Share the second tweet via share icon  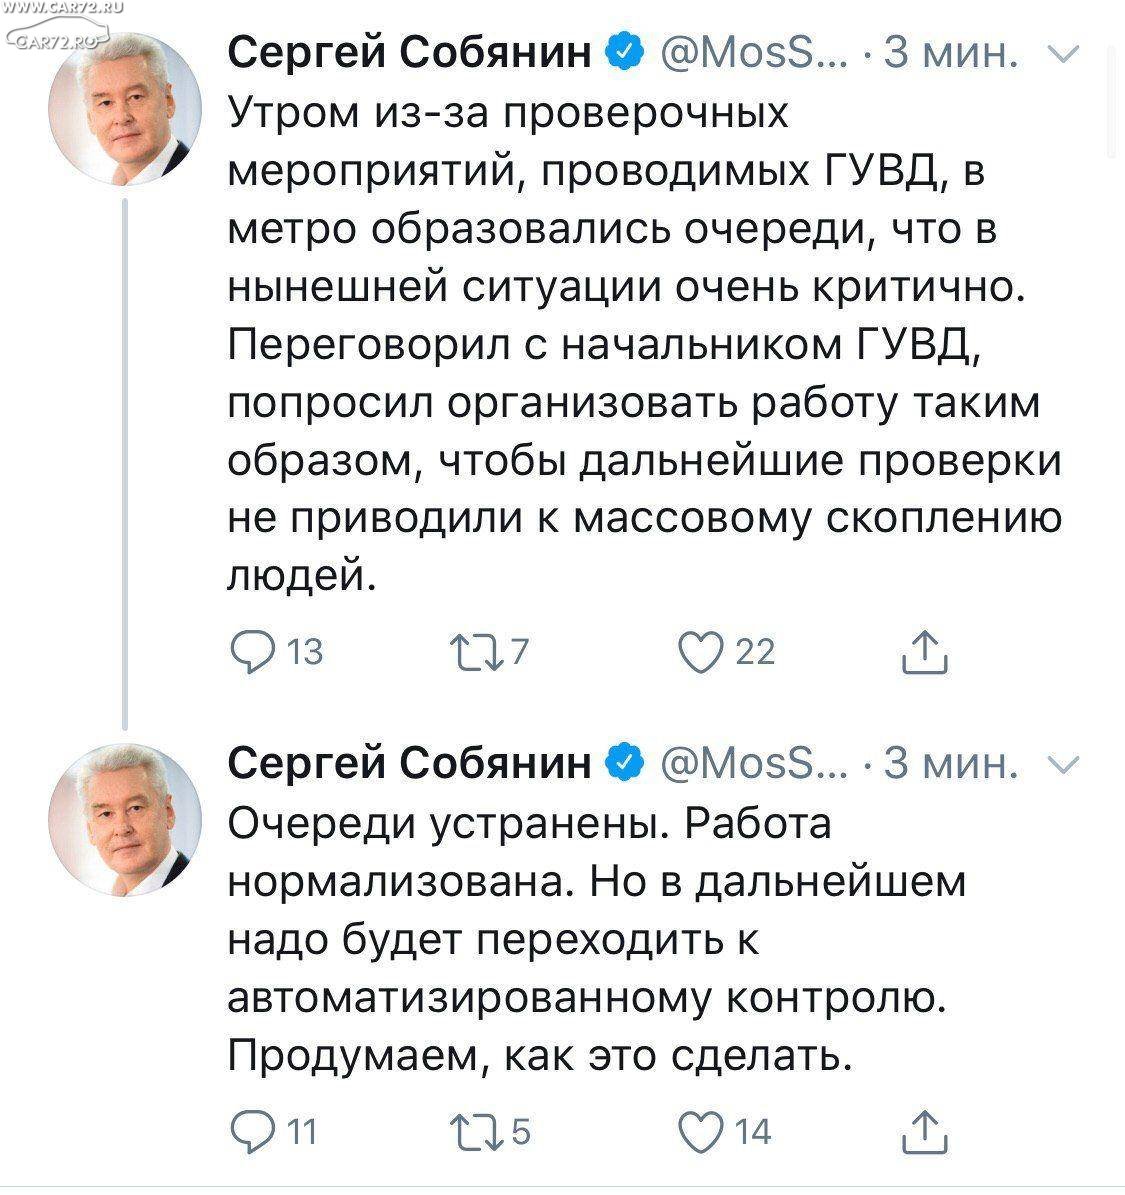[x=925, y=1133]
